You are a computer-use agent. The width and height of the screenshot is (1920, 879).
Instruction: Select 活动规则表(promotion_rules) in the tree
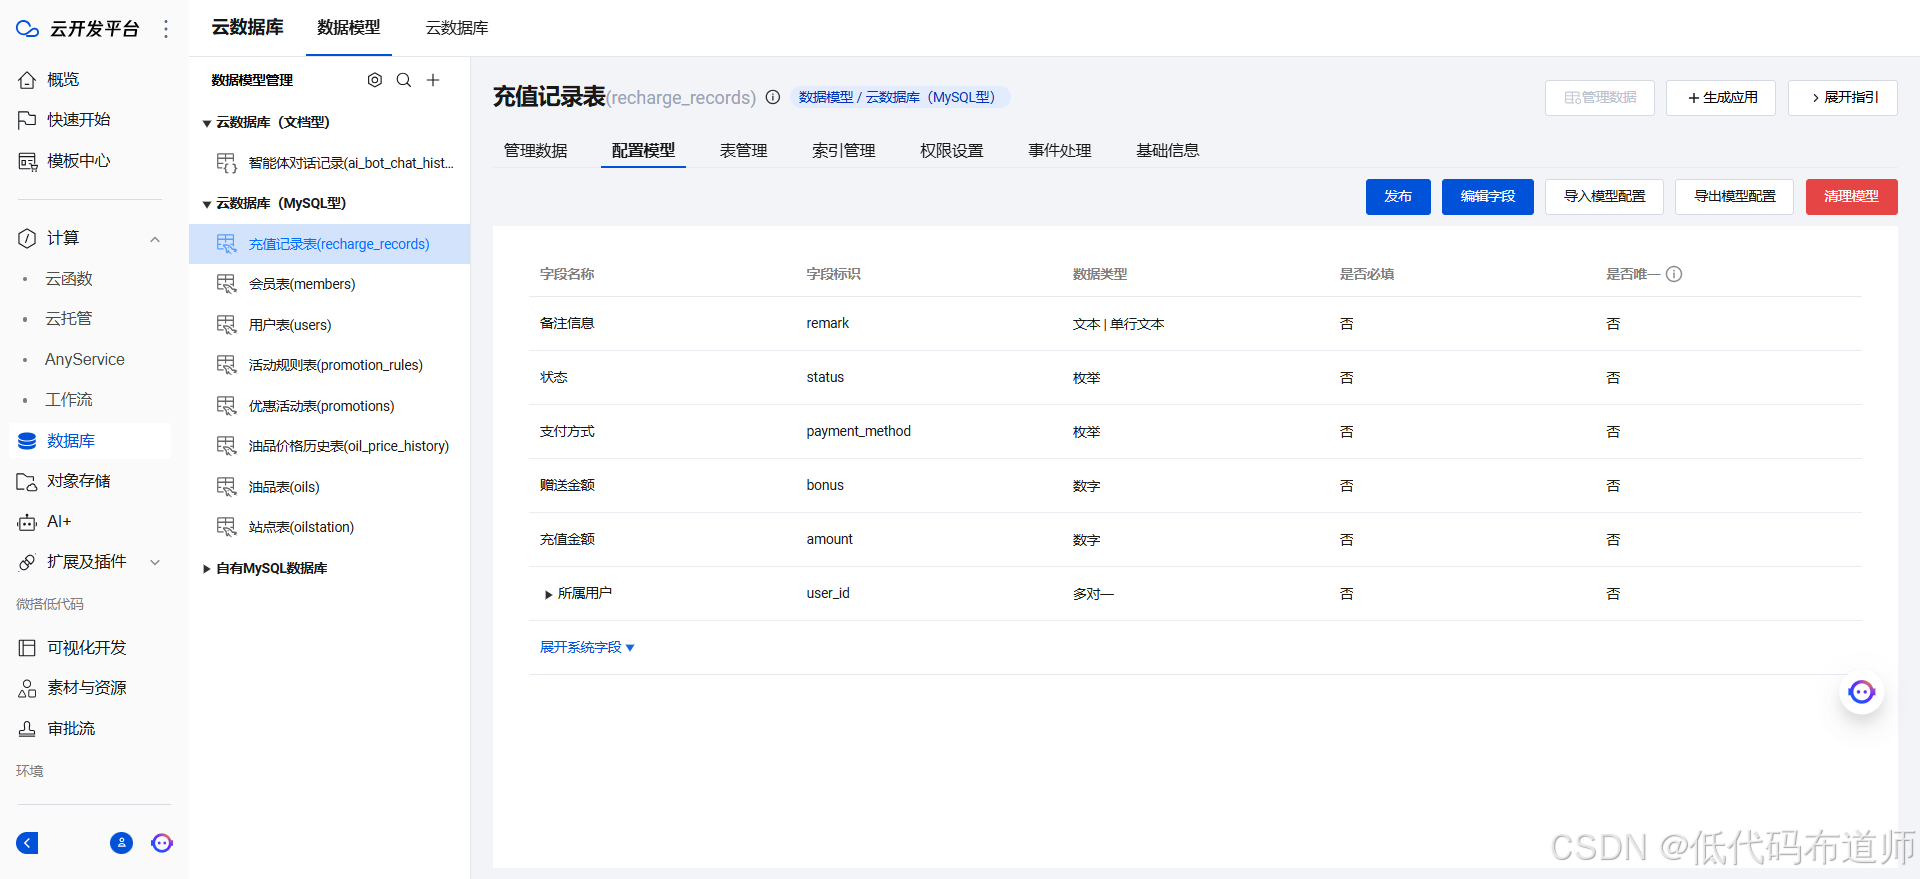coord(329,365)
